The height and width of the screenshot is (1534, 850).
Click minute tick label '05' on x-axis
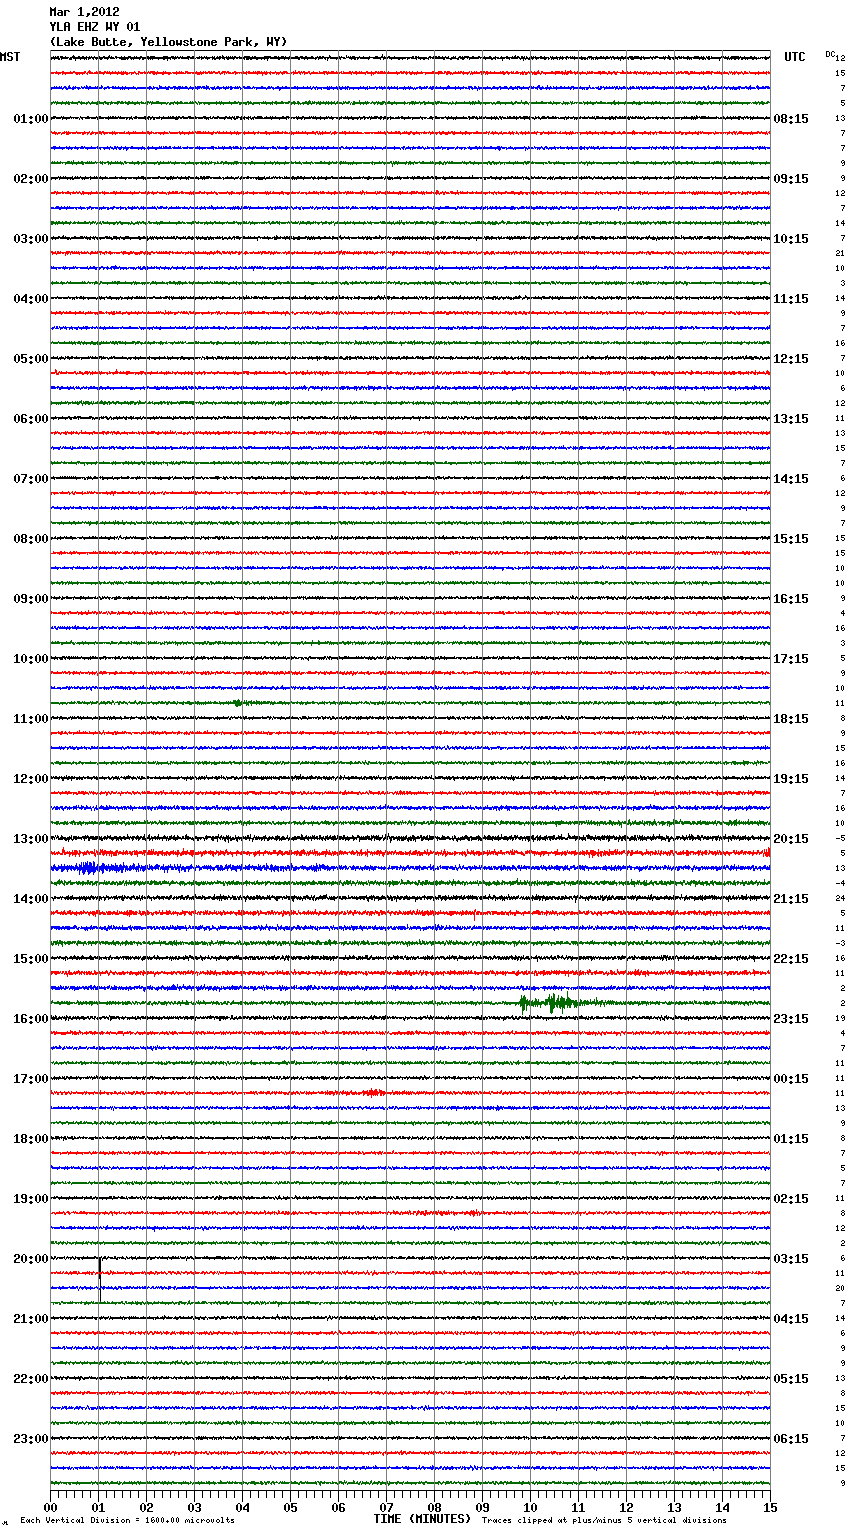click(x=290, y=1507)
